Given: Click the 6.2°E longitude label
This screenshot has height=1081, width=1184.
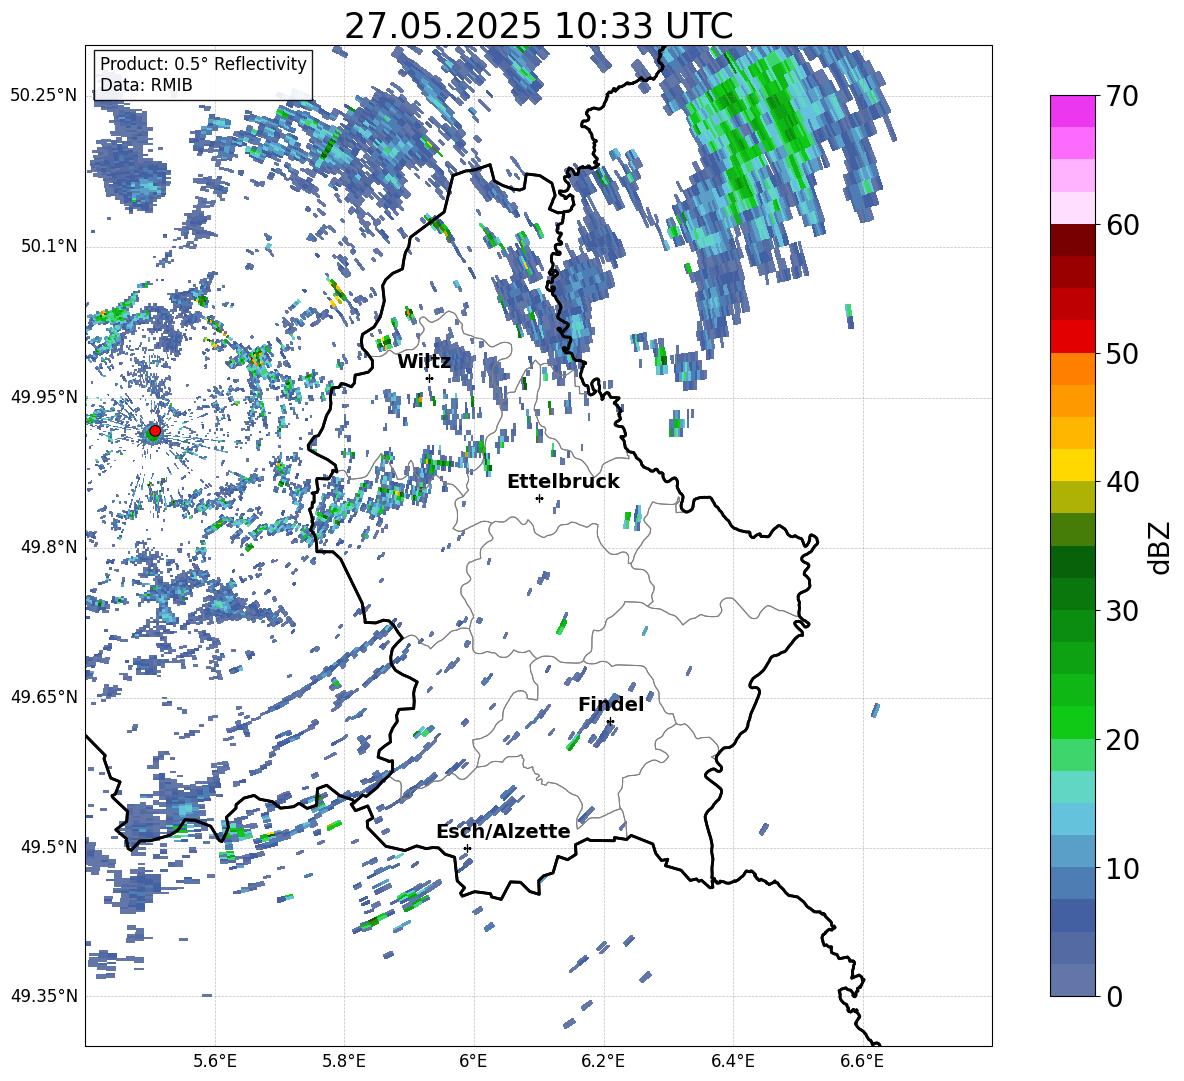Looking at the screenshot, I should (x=603, y=1061).
